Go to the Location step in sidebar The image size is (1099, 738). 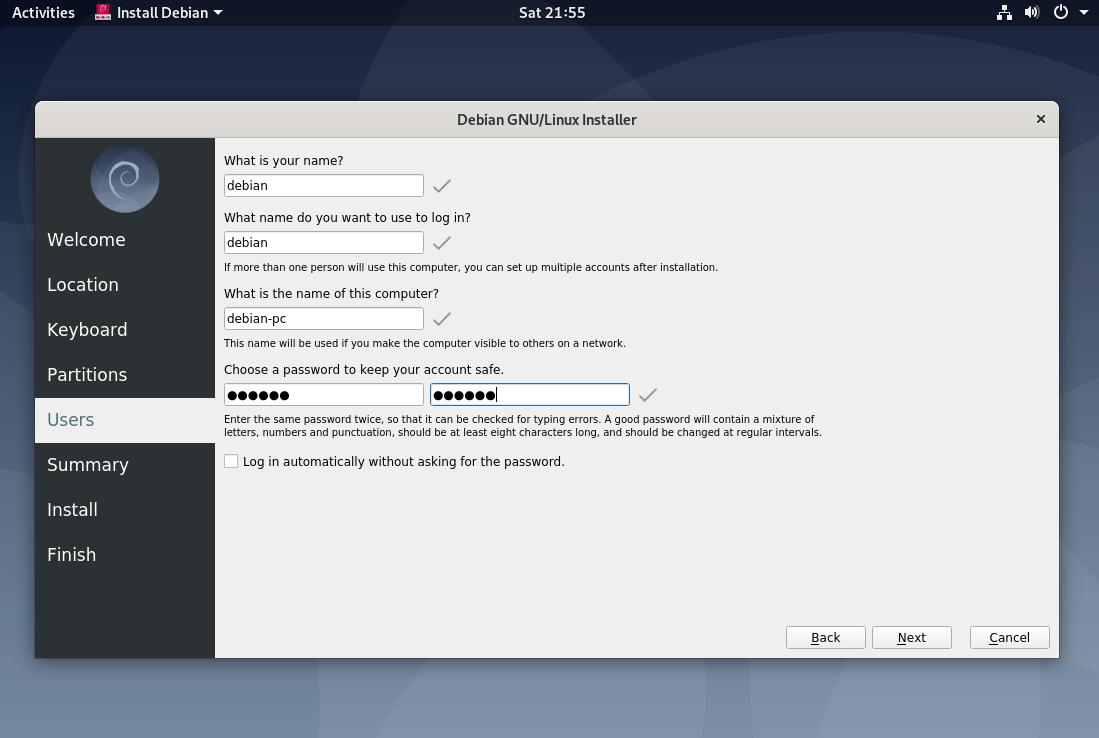(x=125, y=285)
